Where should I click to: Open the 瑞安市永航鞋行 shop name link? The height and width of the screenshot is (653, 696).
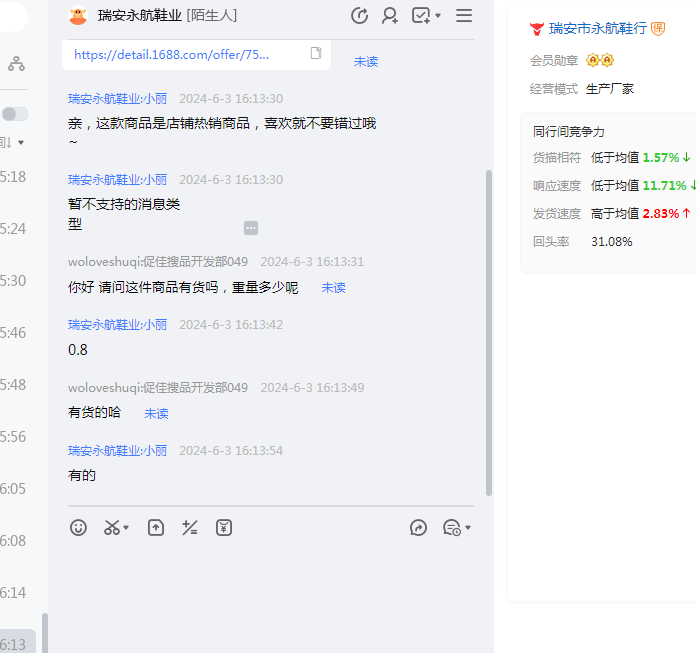coord(597,28)
